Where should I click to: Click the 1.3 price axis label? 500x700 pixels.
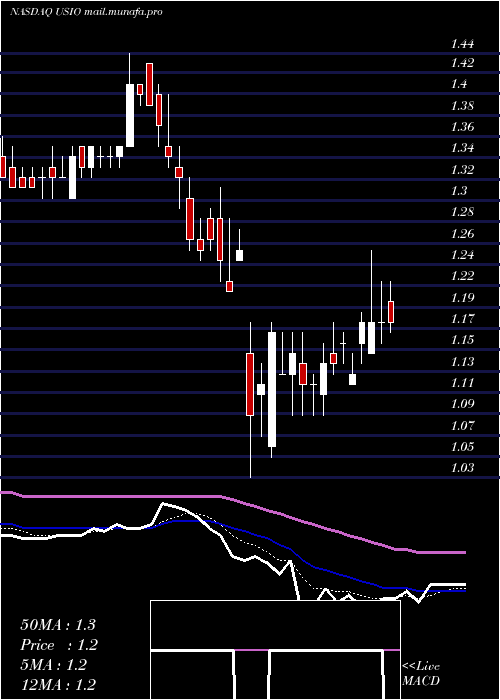tap(459, 191)
